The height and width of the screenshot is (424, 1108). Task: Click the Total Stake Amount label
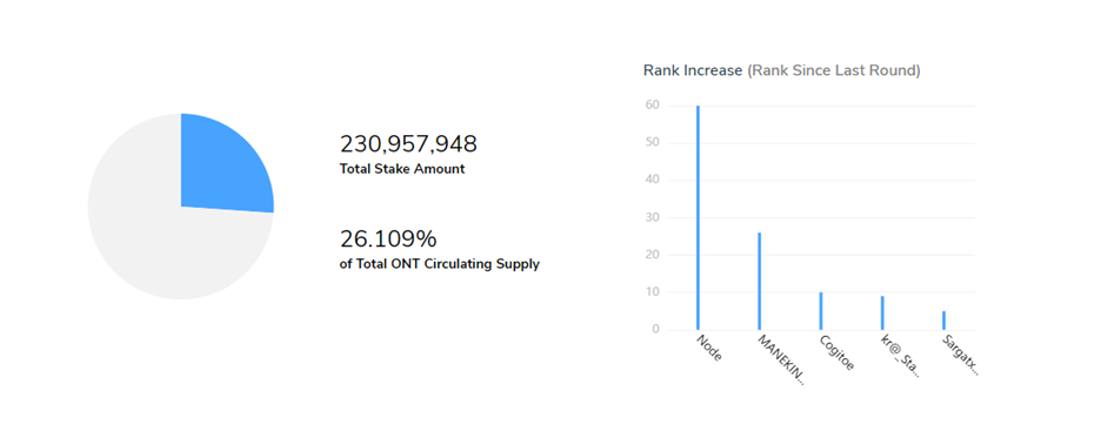pos(402,169)
